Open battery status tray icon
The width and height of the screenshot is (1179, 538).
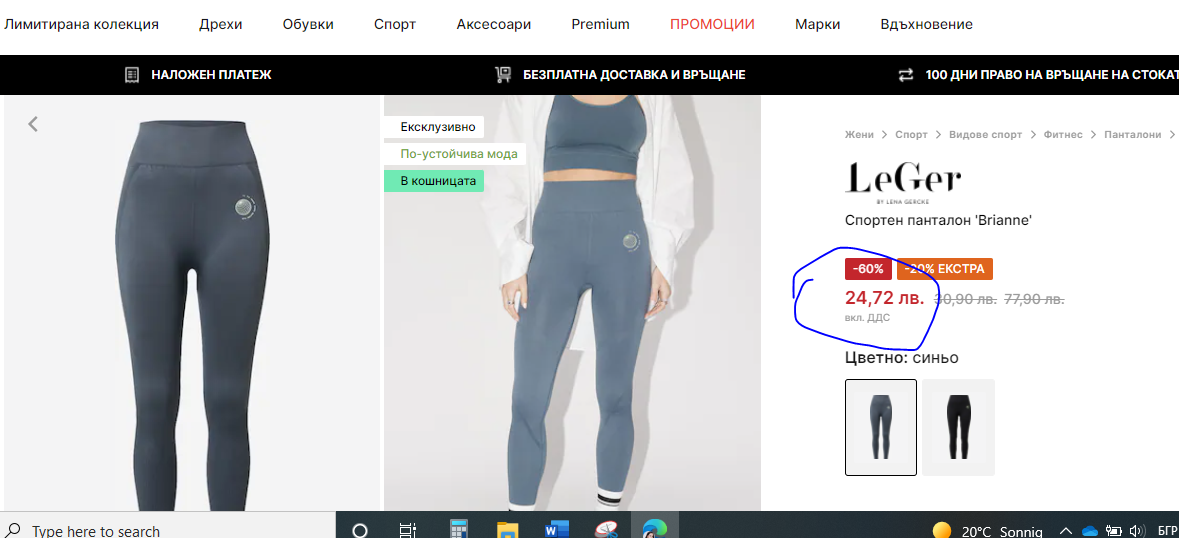point(1114,530)
